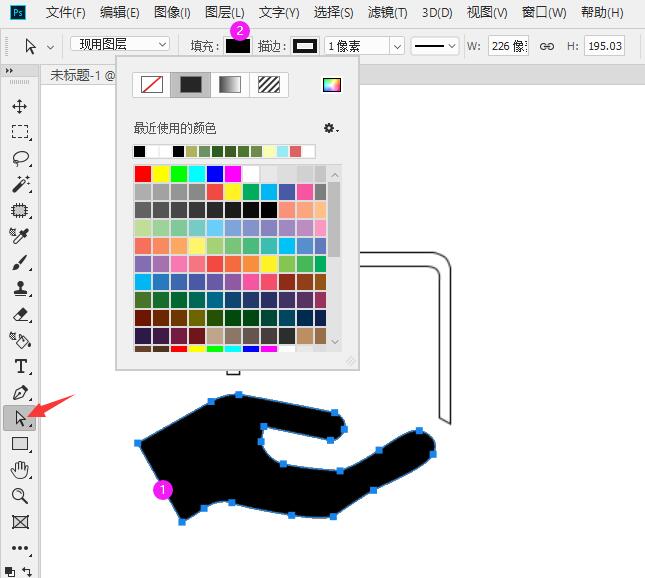Select the Eyedropper tool
This screenshot has width=645, height=578.
click(19, 235)
